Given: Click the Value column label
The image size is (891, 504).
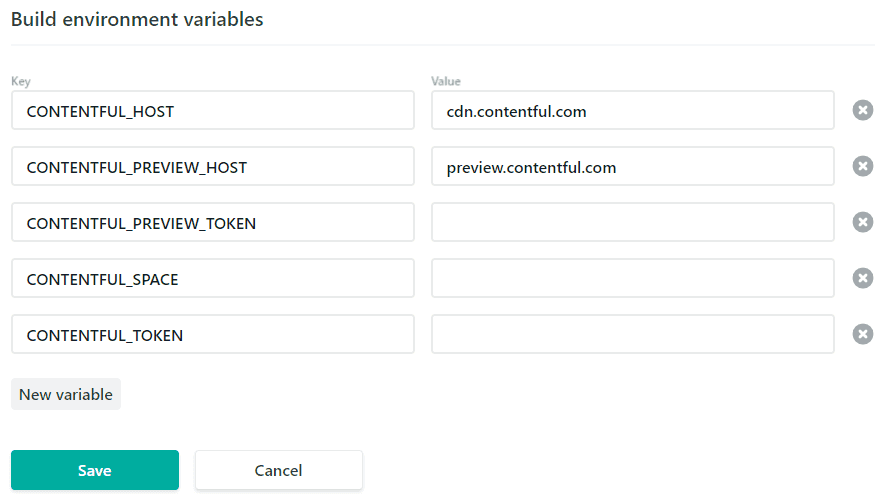Looking at the screenshot, I should click(x=446, y=81).
